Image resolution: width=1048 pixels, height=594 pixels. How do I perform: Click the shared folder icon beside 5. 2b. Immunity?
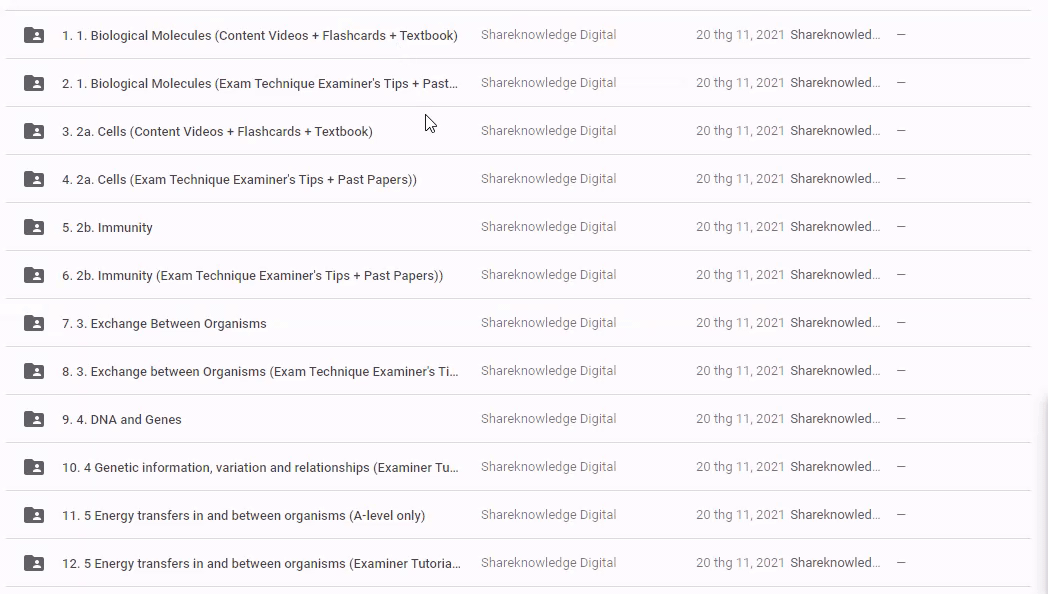pyautogui.click(x=34, y=227)
